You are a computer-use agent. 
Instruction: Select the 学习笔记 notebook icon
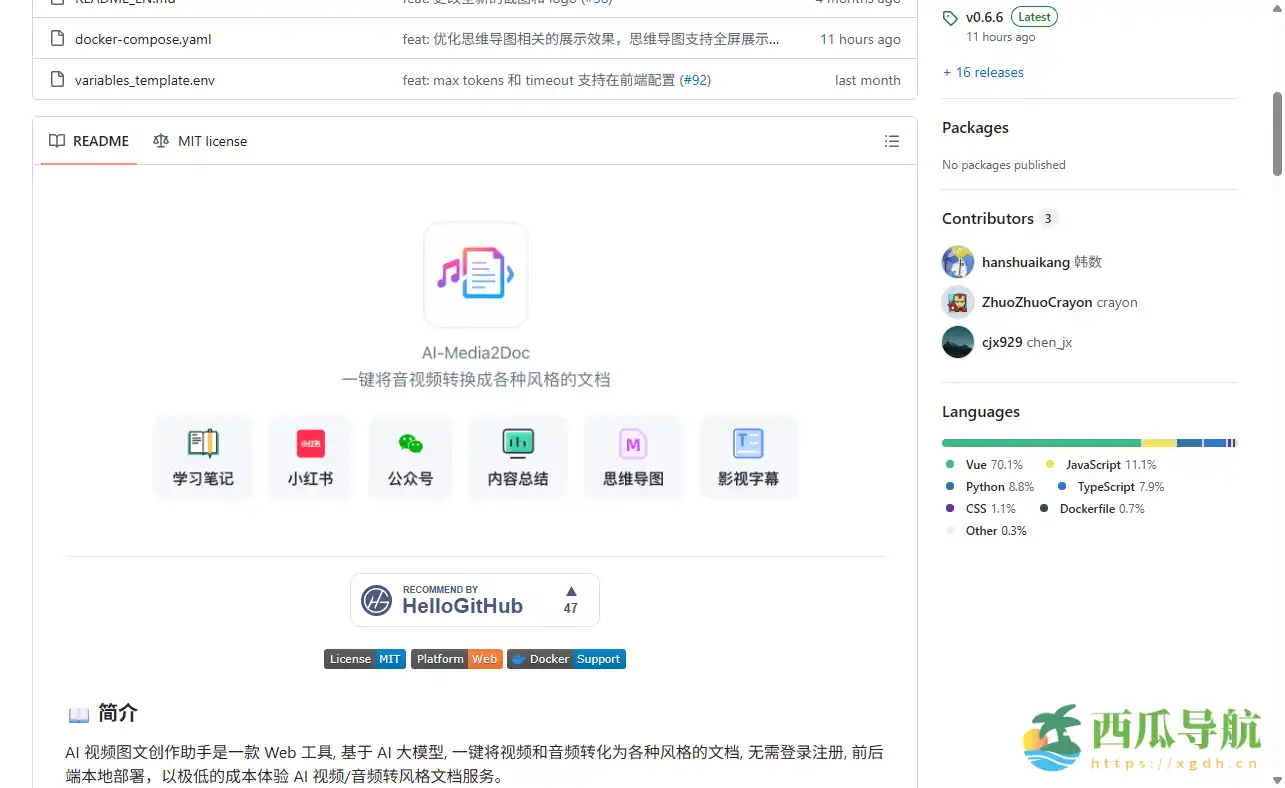pos(203,443)
